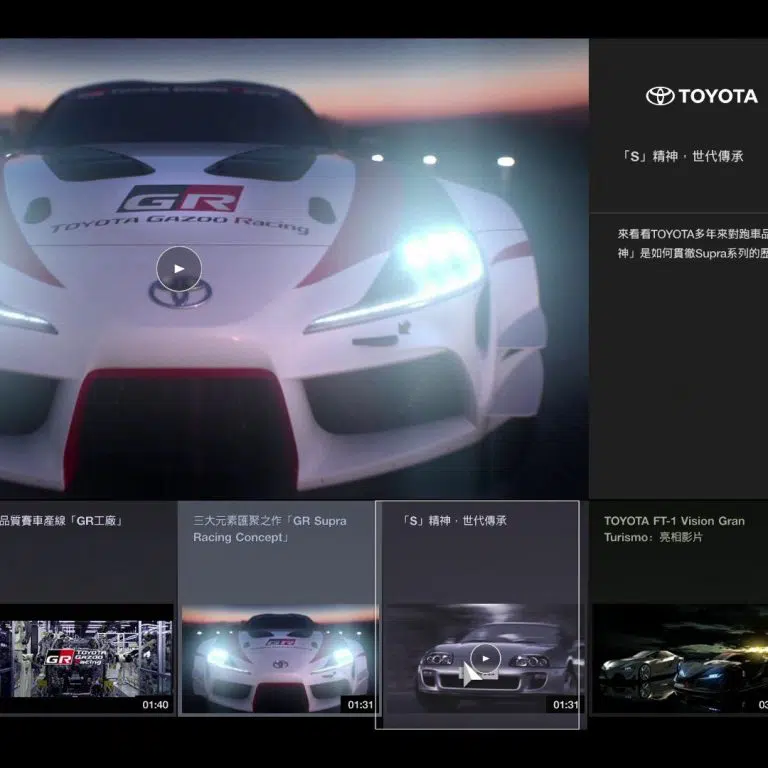Click the side panel heading 「S」精神，世代傳承
The width and height of the screenshot is (768, 768).
pos(683,157)
